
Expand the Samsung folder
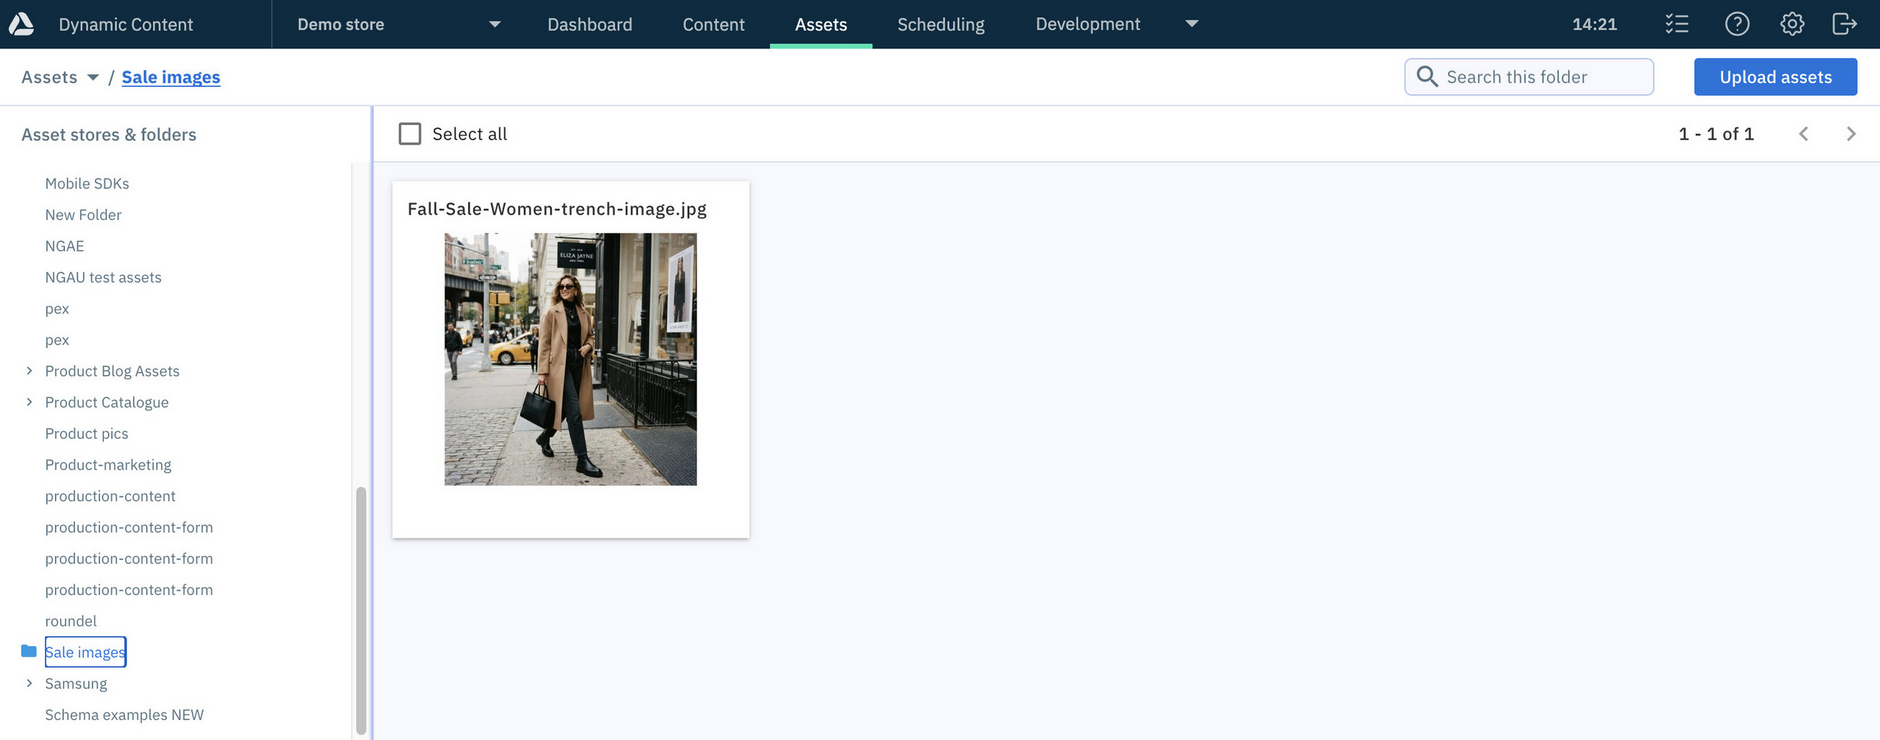(29, 683)
